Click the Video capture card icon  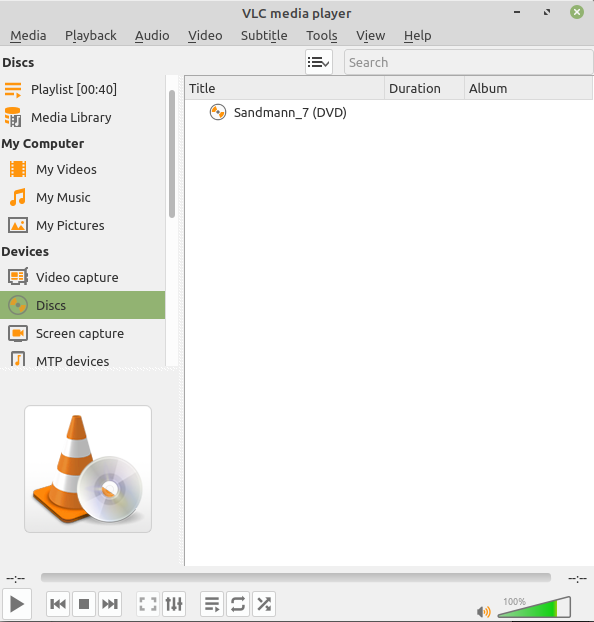18,277
